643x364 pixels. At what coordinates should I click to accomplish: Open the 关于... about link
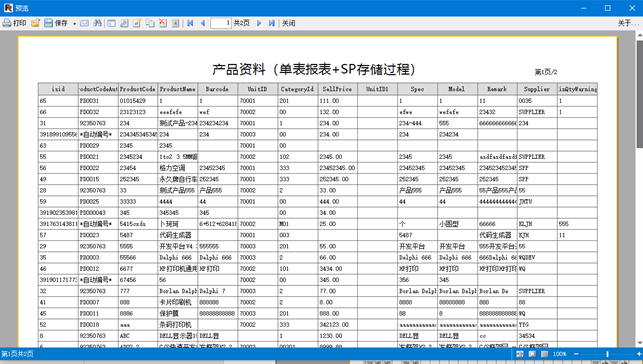pos(628,23)
